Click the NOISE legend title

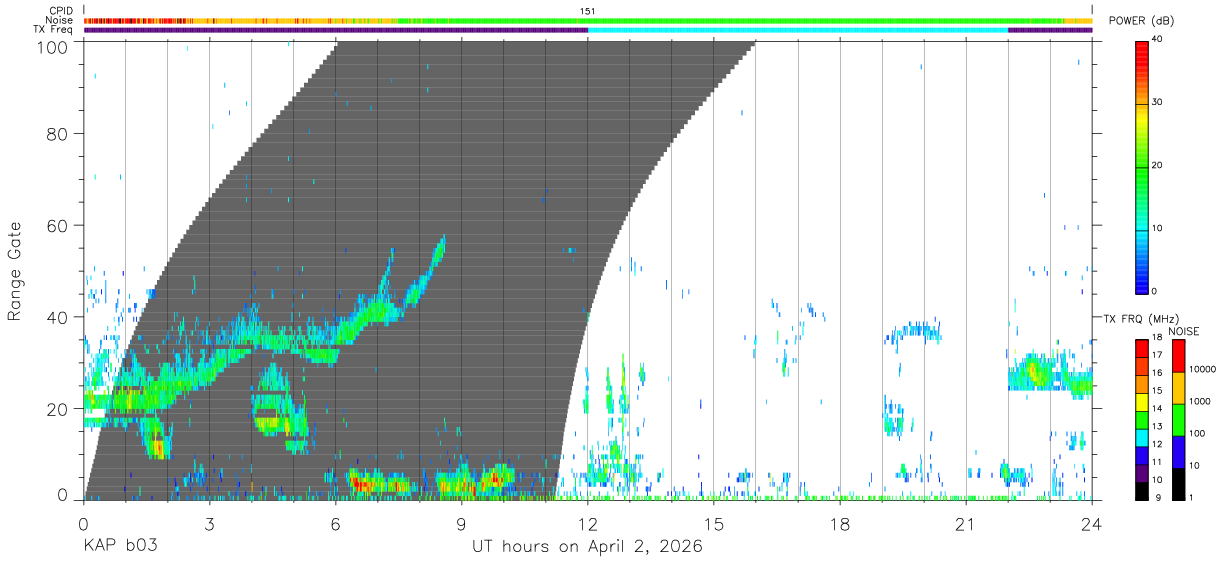(1183, 331)
